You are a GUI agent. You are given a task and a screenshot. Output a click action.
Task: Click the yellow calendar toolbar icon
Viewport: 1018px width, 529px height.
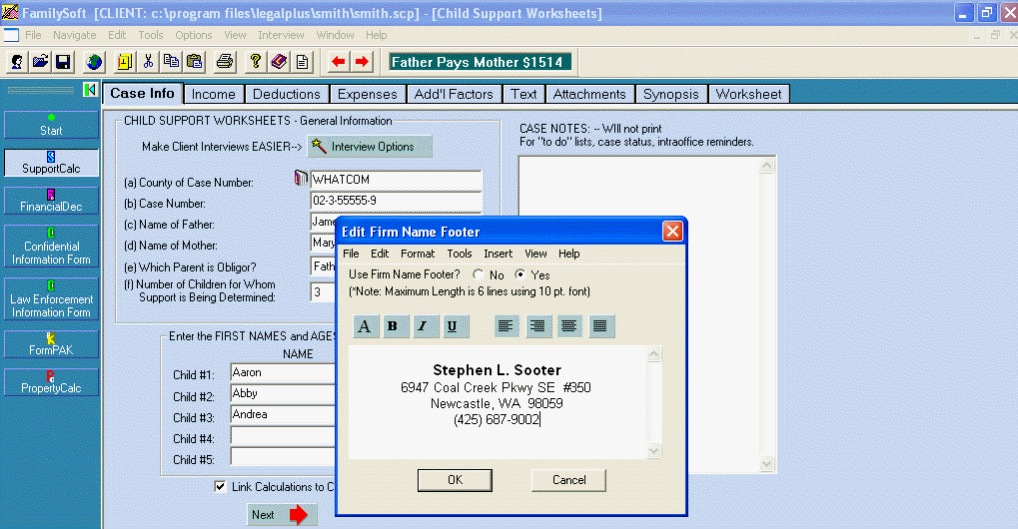click(125, 62)
